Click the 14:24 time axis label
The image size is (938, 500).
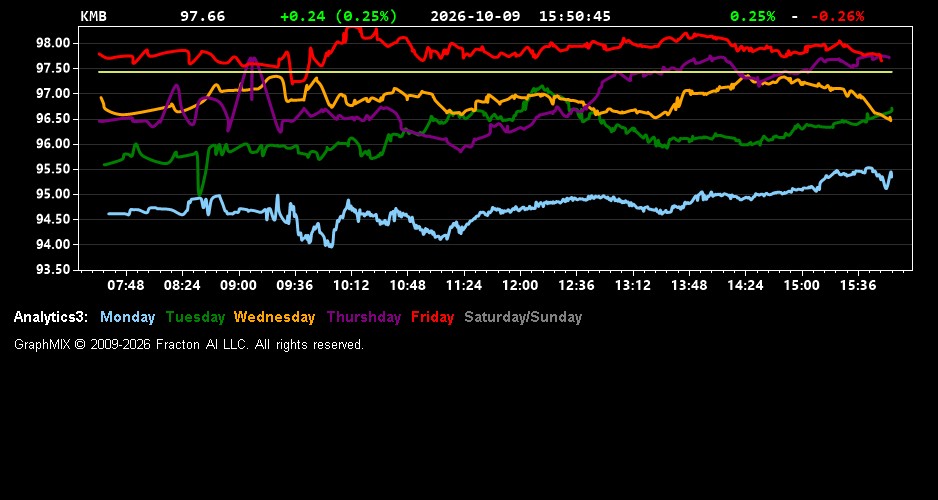[745, 285]
